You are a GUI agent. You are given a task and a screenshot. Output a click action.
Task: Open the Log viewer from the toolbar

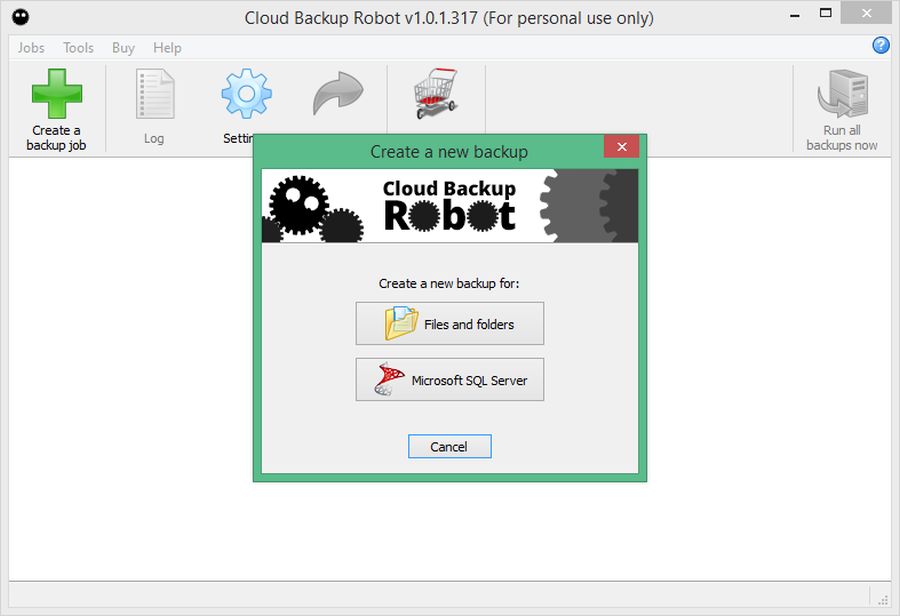click(x=154, y=97)
